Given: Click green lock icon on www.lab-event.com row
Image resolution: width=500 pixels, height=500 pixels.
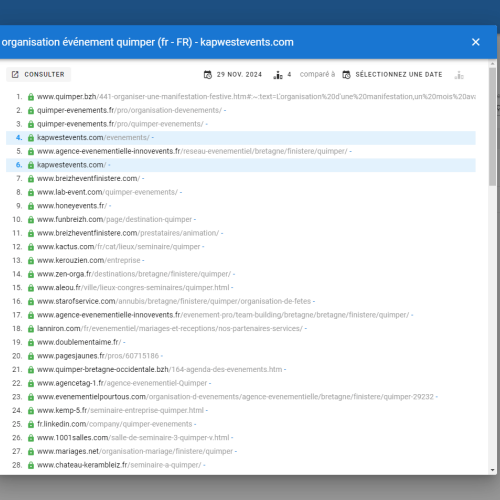Looking at the screenshot, I should [31, 193].
